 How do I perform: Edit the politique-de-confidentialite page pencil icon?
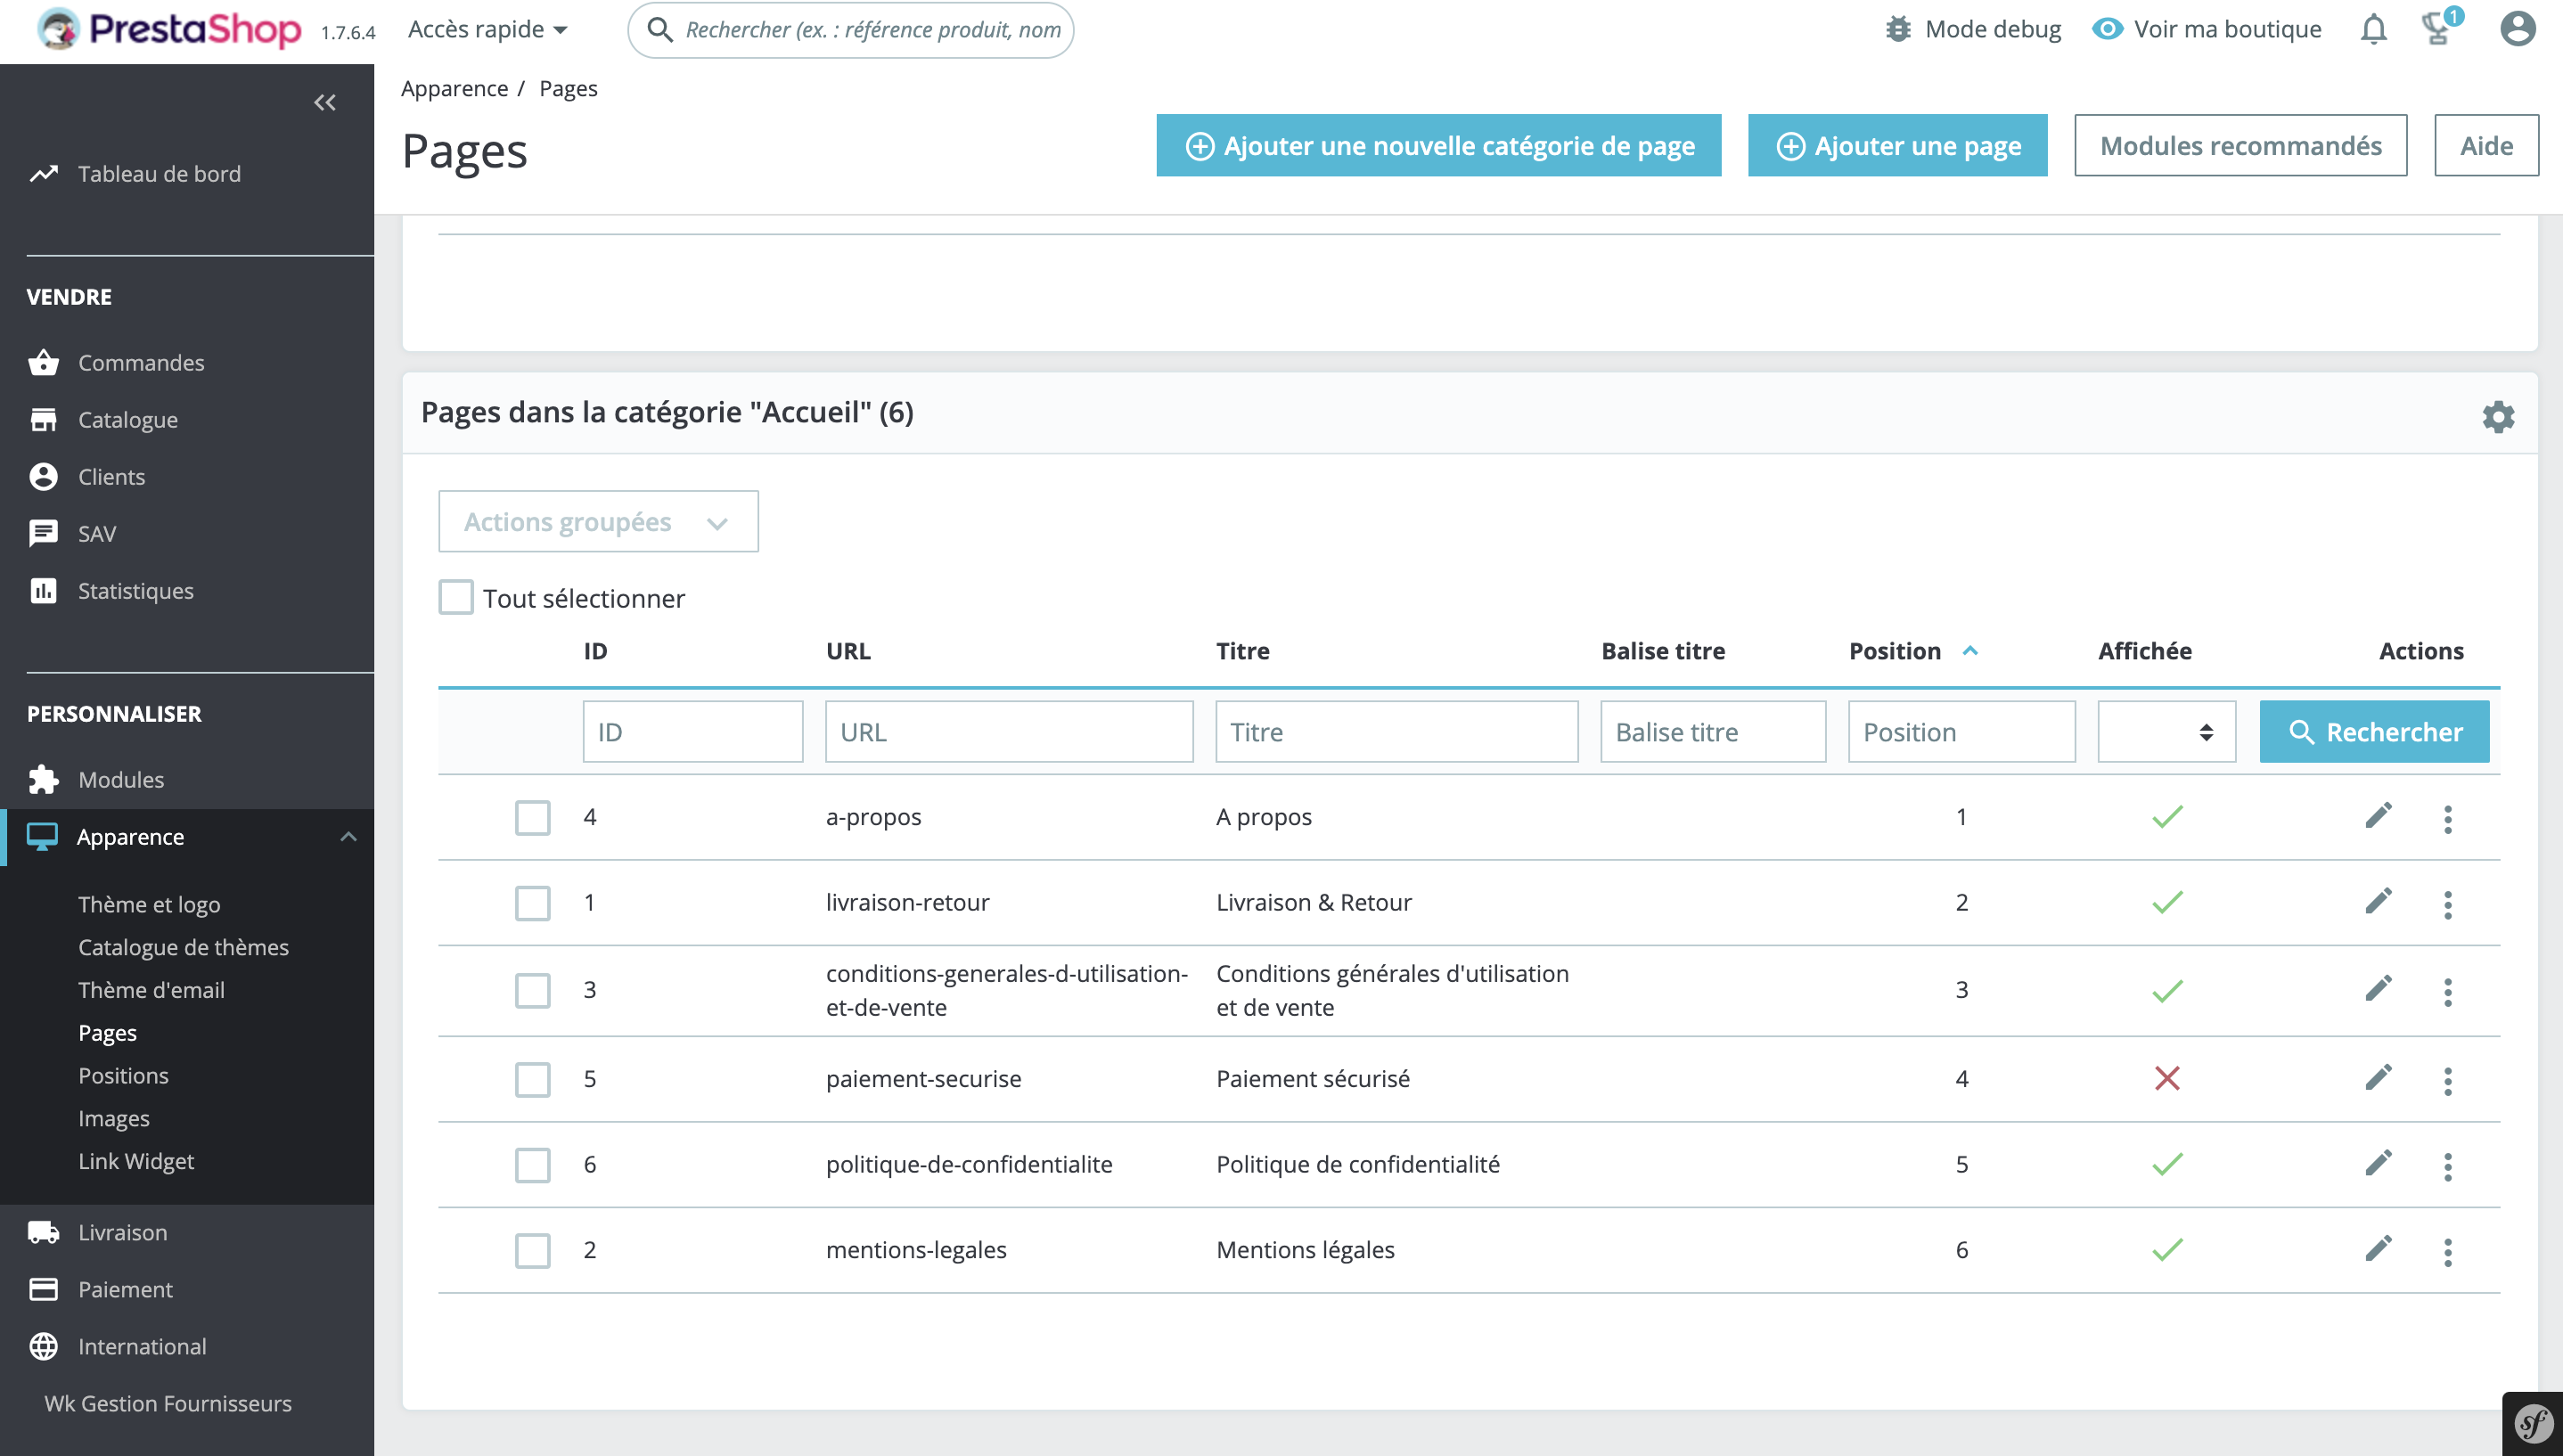[2378, 1163]
